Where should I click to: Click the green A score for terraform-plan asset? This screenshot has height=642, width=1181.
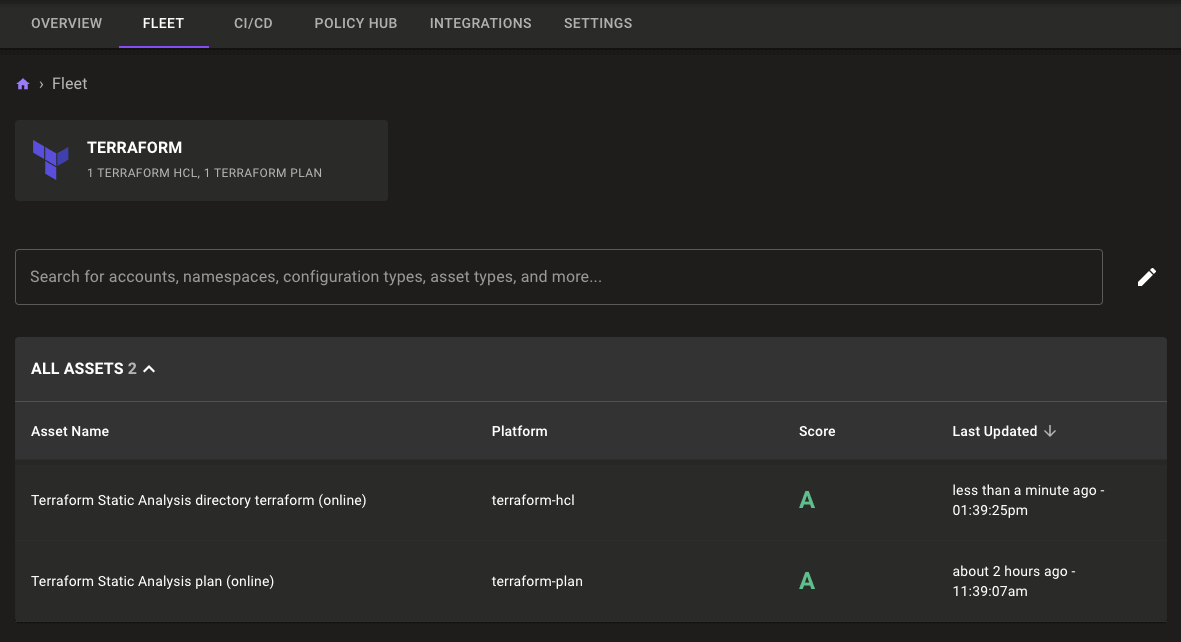(807, 581)
